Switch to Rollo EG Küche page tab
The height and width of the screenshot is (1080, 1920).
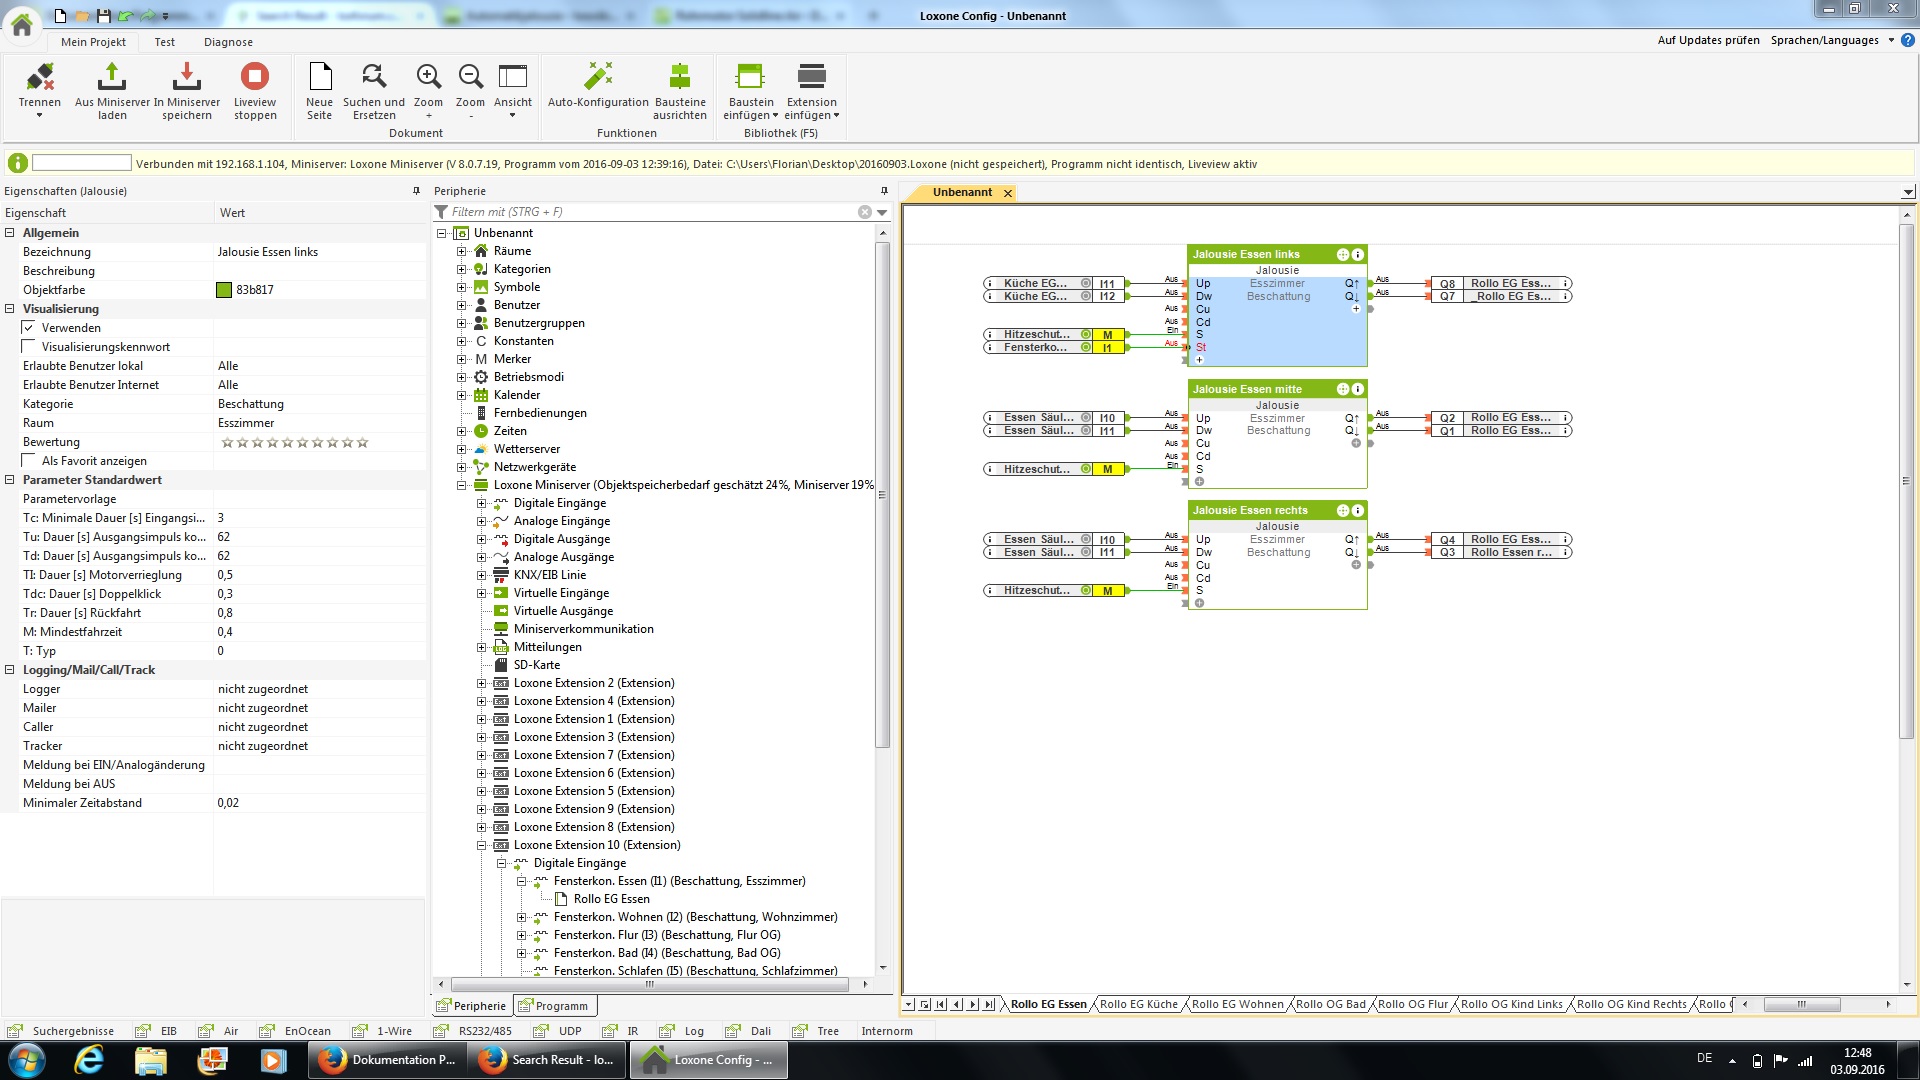click(1138, 1004)
